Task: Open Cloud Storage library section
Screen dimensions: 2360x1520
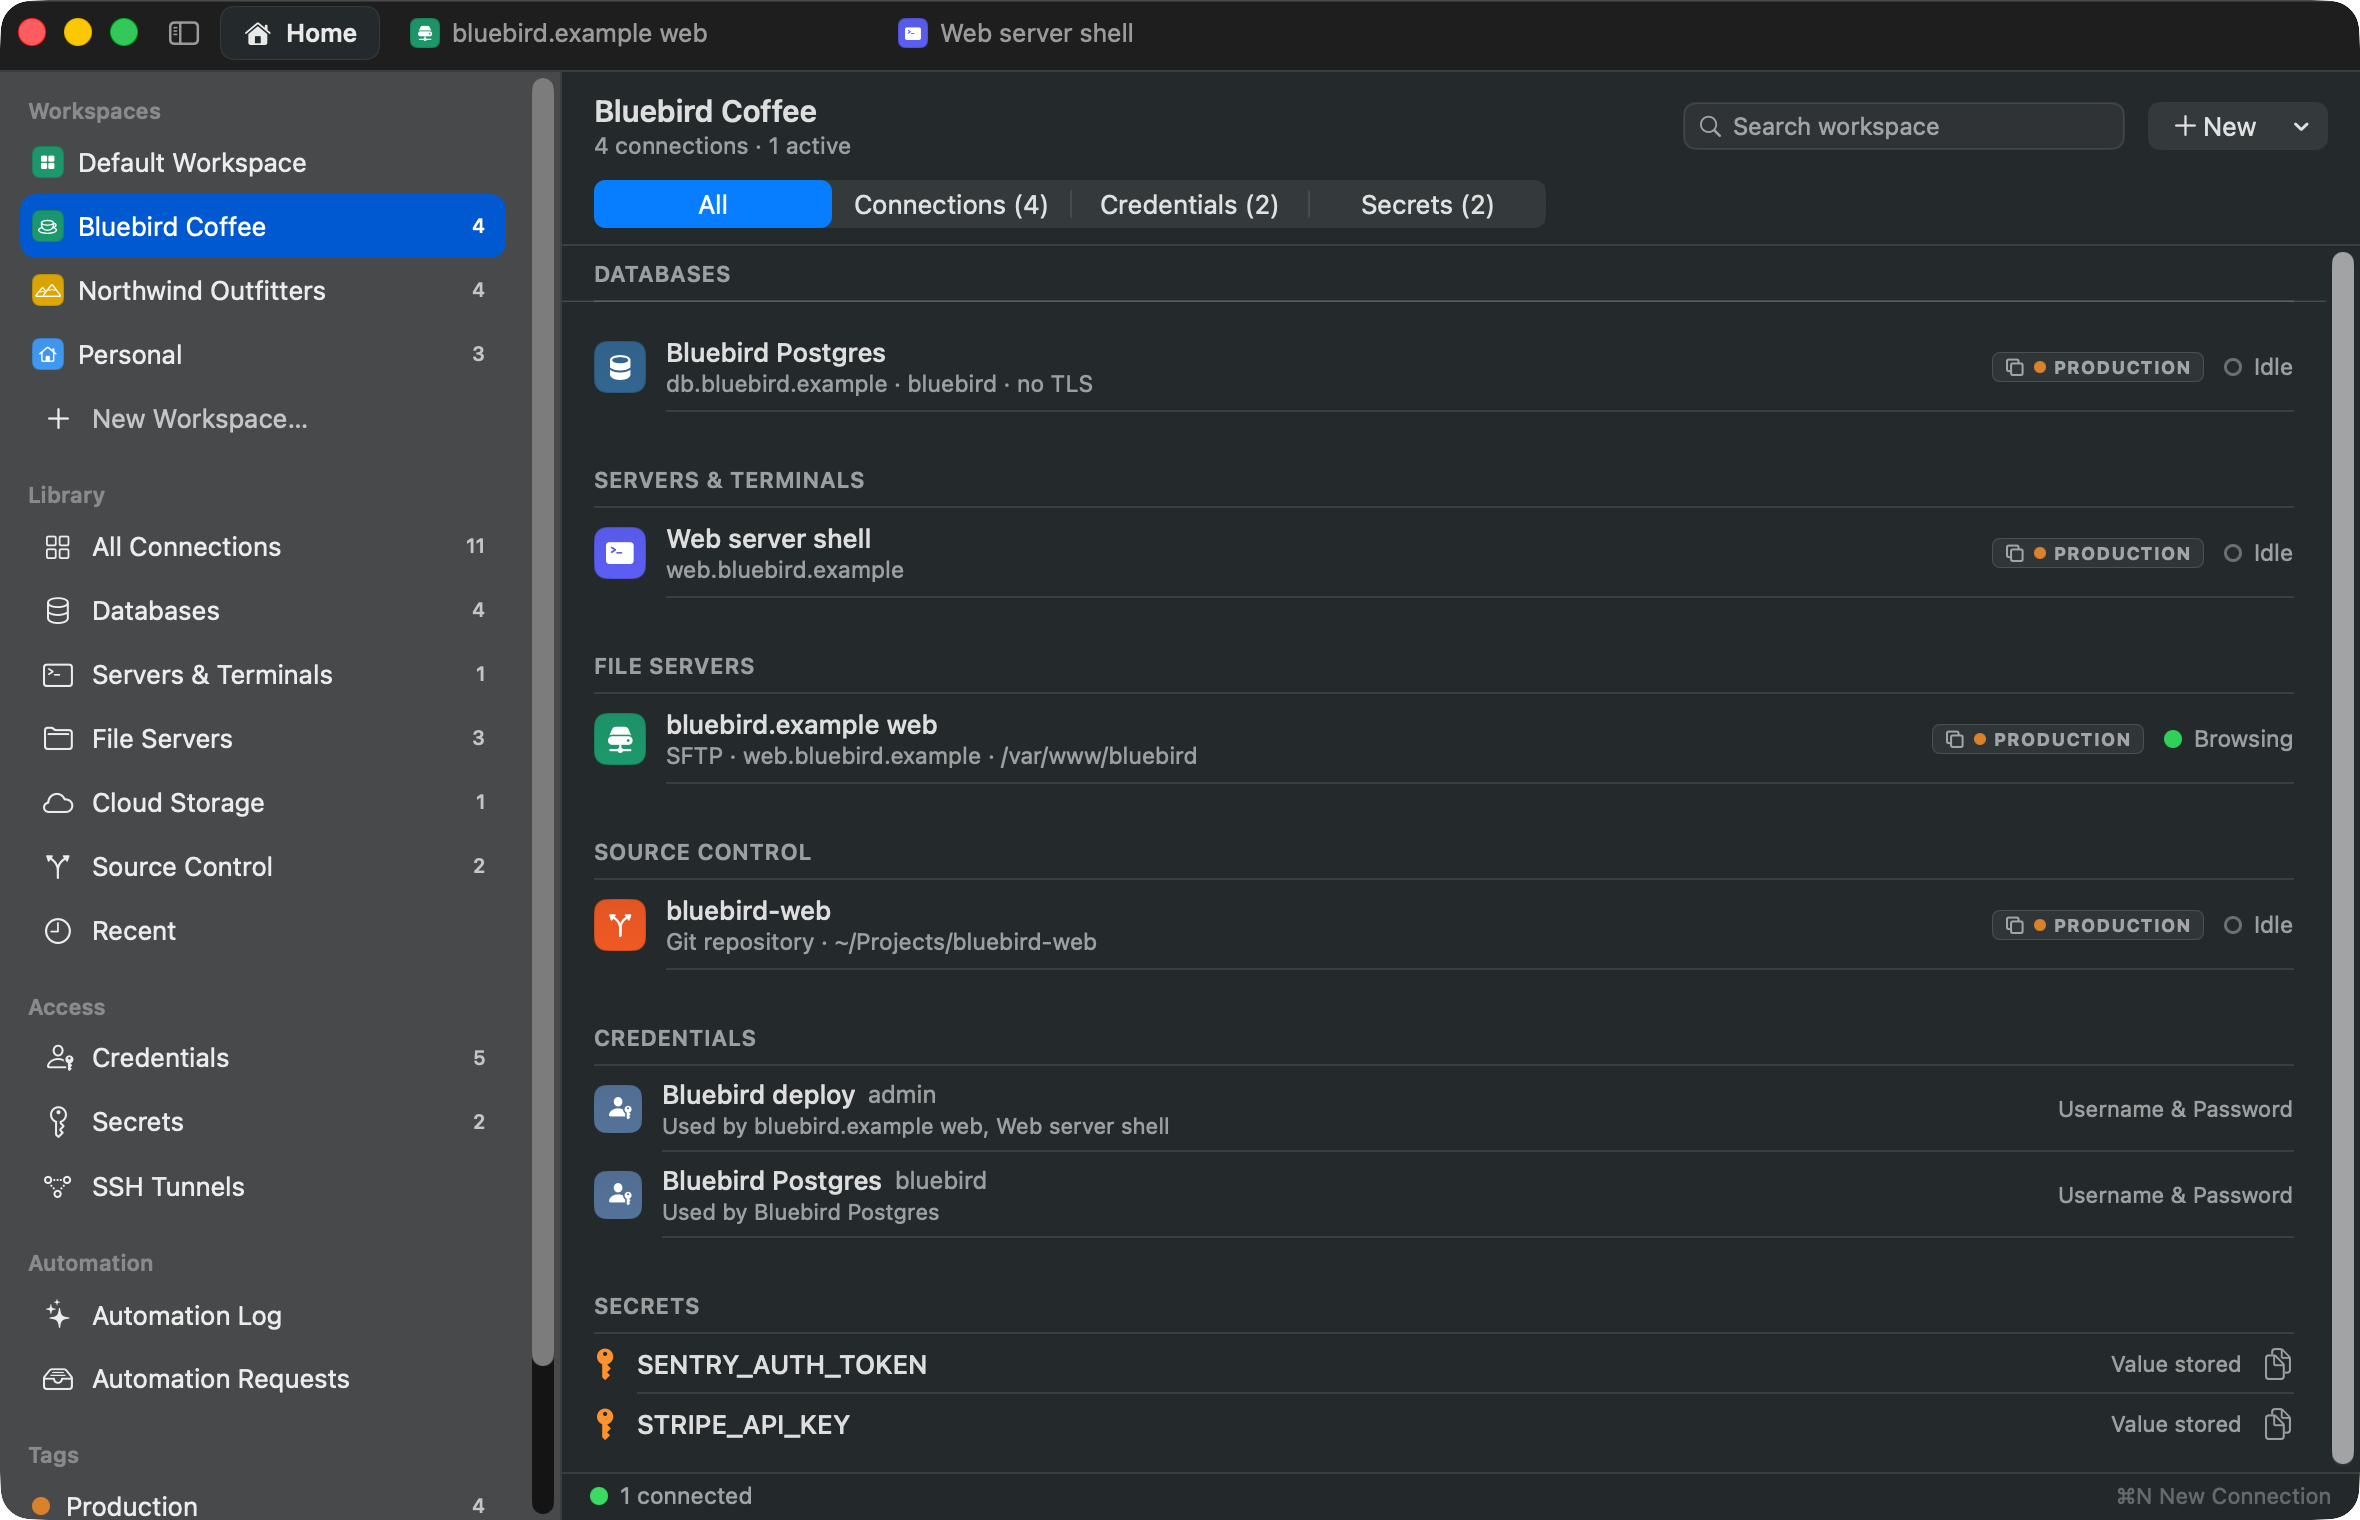Action: point(262,802)
